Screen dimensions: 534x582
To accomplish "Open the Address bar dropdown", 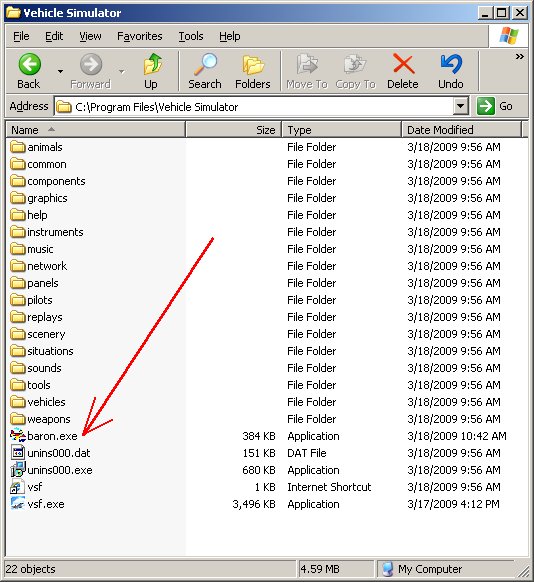I will tap(460, 107).
